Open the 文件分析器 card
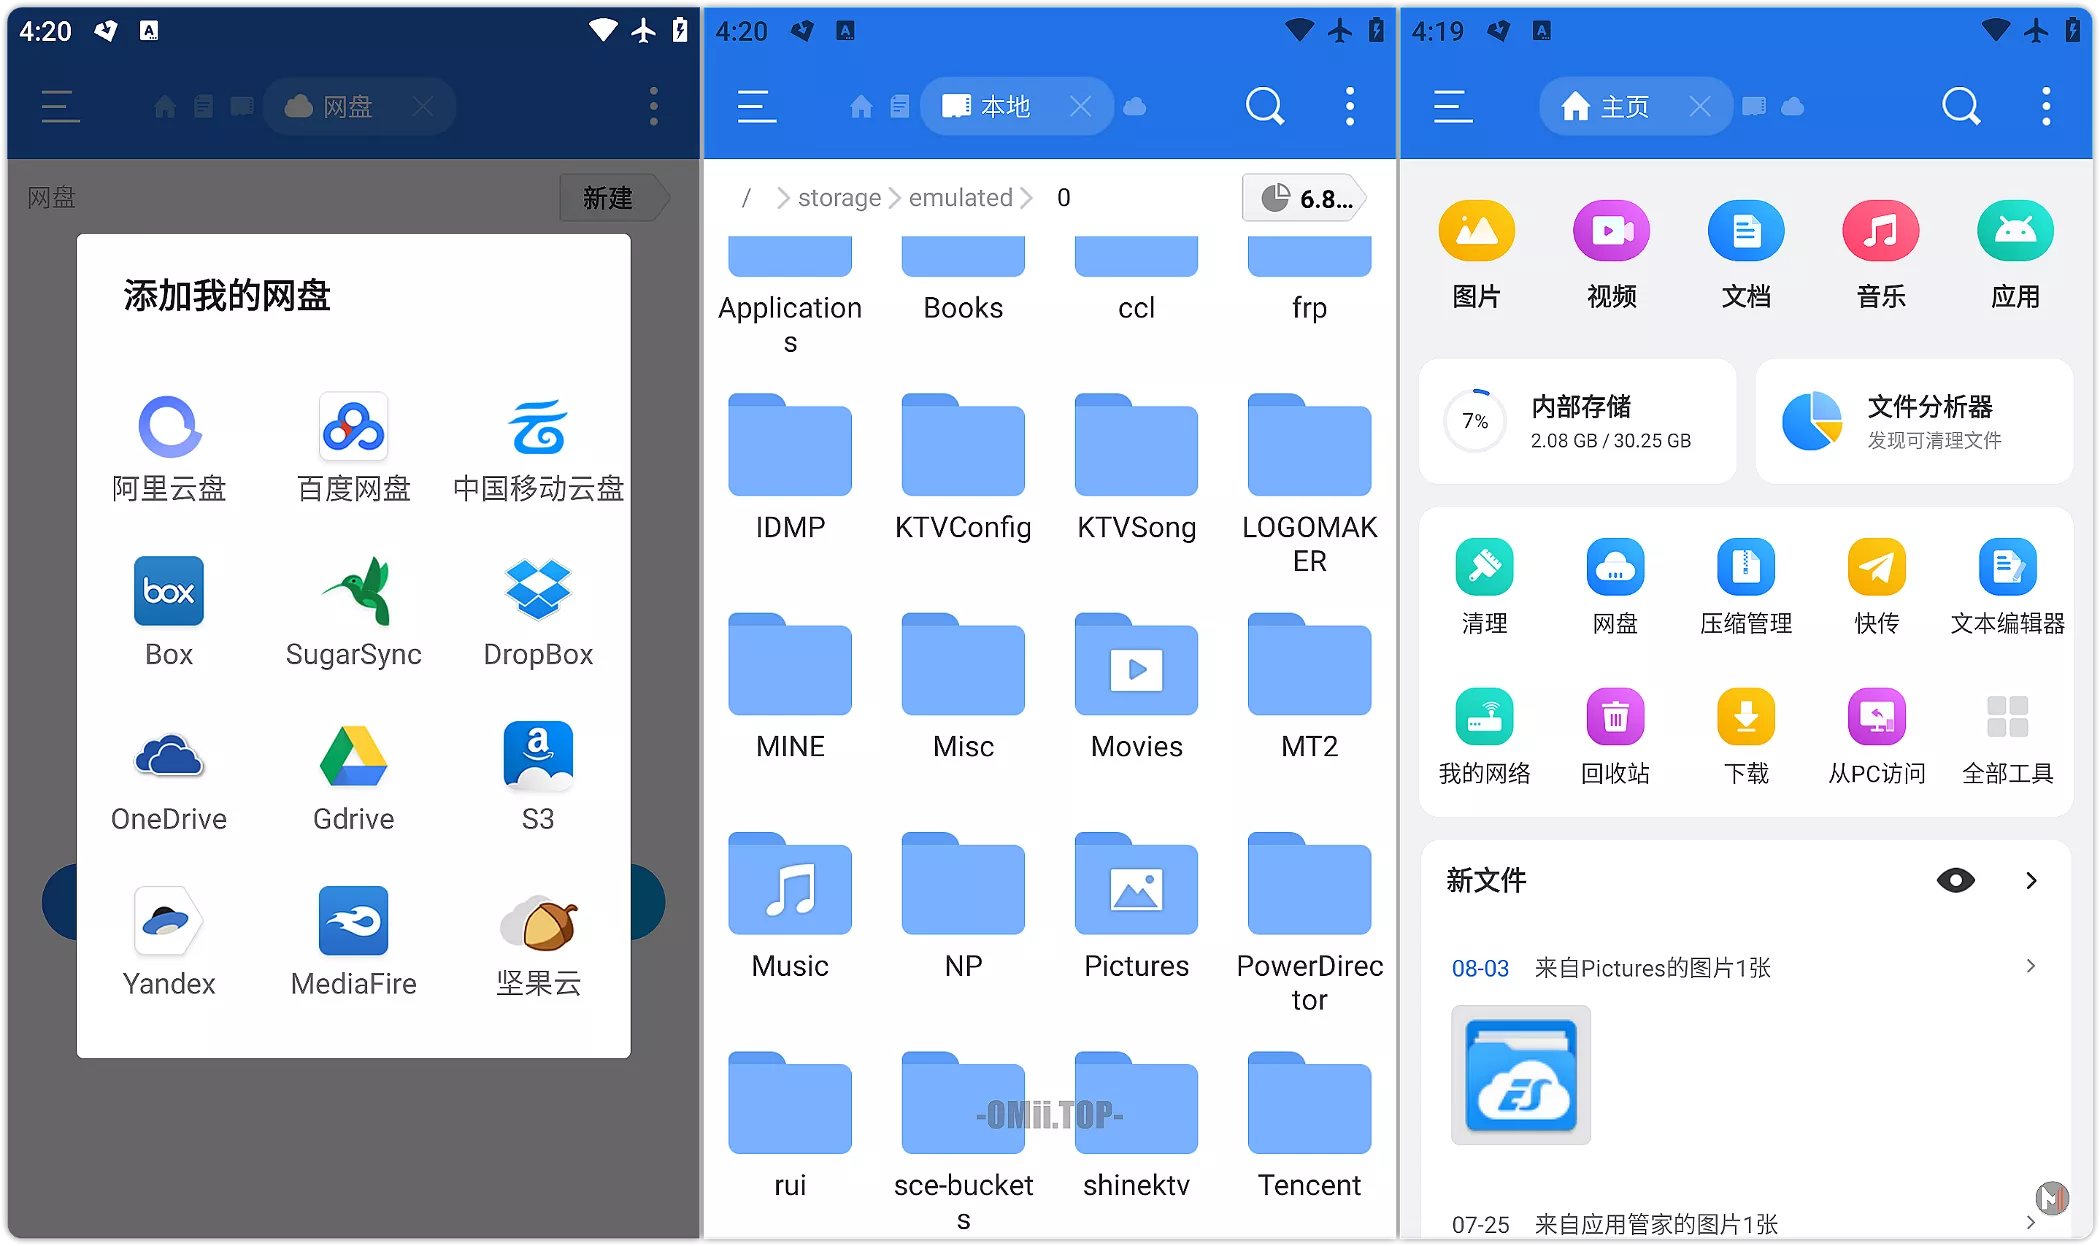Screen dimensions: 2100x1246 coord(1914,421)
